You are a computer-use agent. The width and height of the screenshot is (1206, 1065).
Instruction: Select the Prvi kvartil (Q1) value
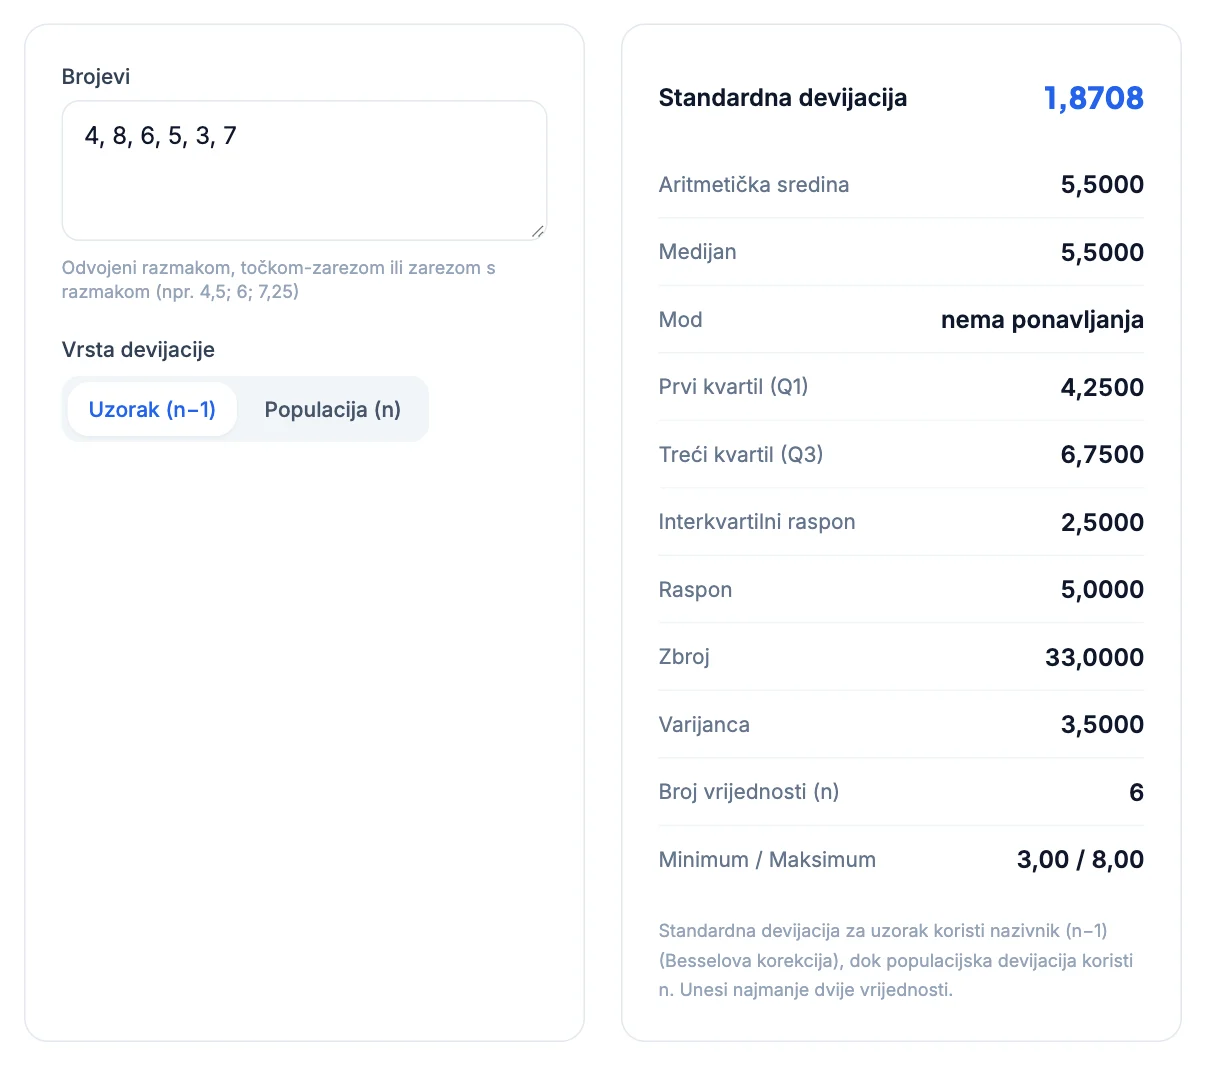(x=1102, y=387)
